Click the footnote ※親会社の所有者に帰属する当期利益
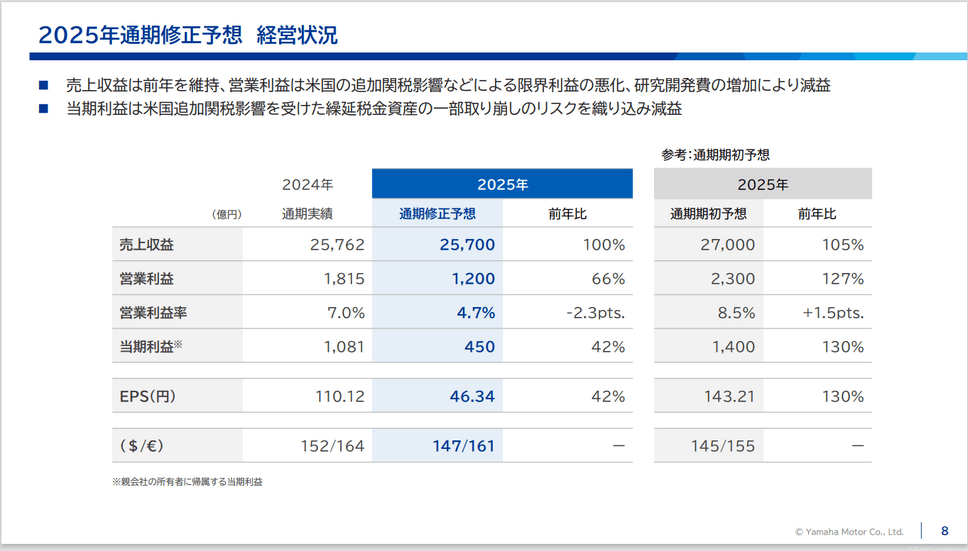The width and height of the screenshot is (968, 551). [x=187, y=482]
